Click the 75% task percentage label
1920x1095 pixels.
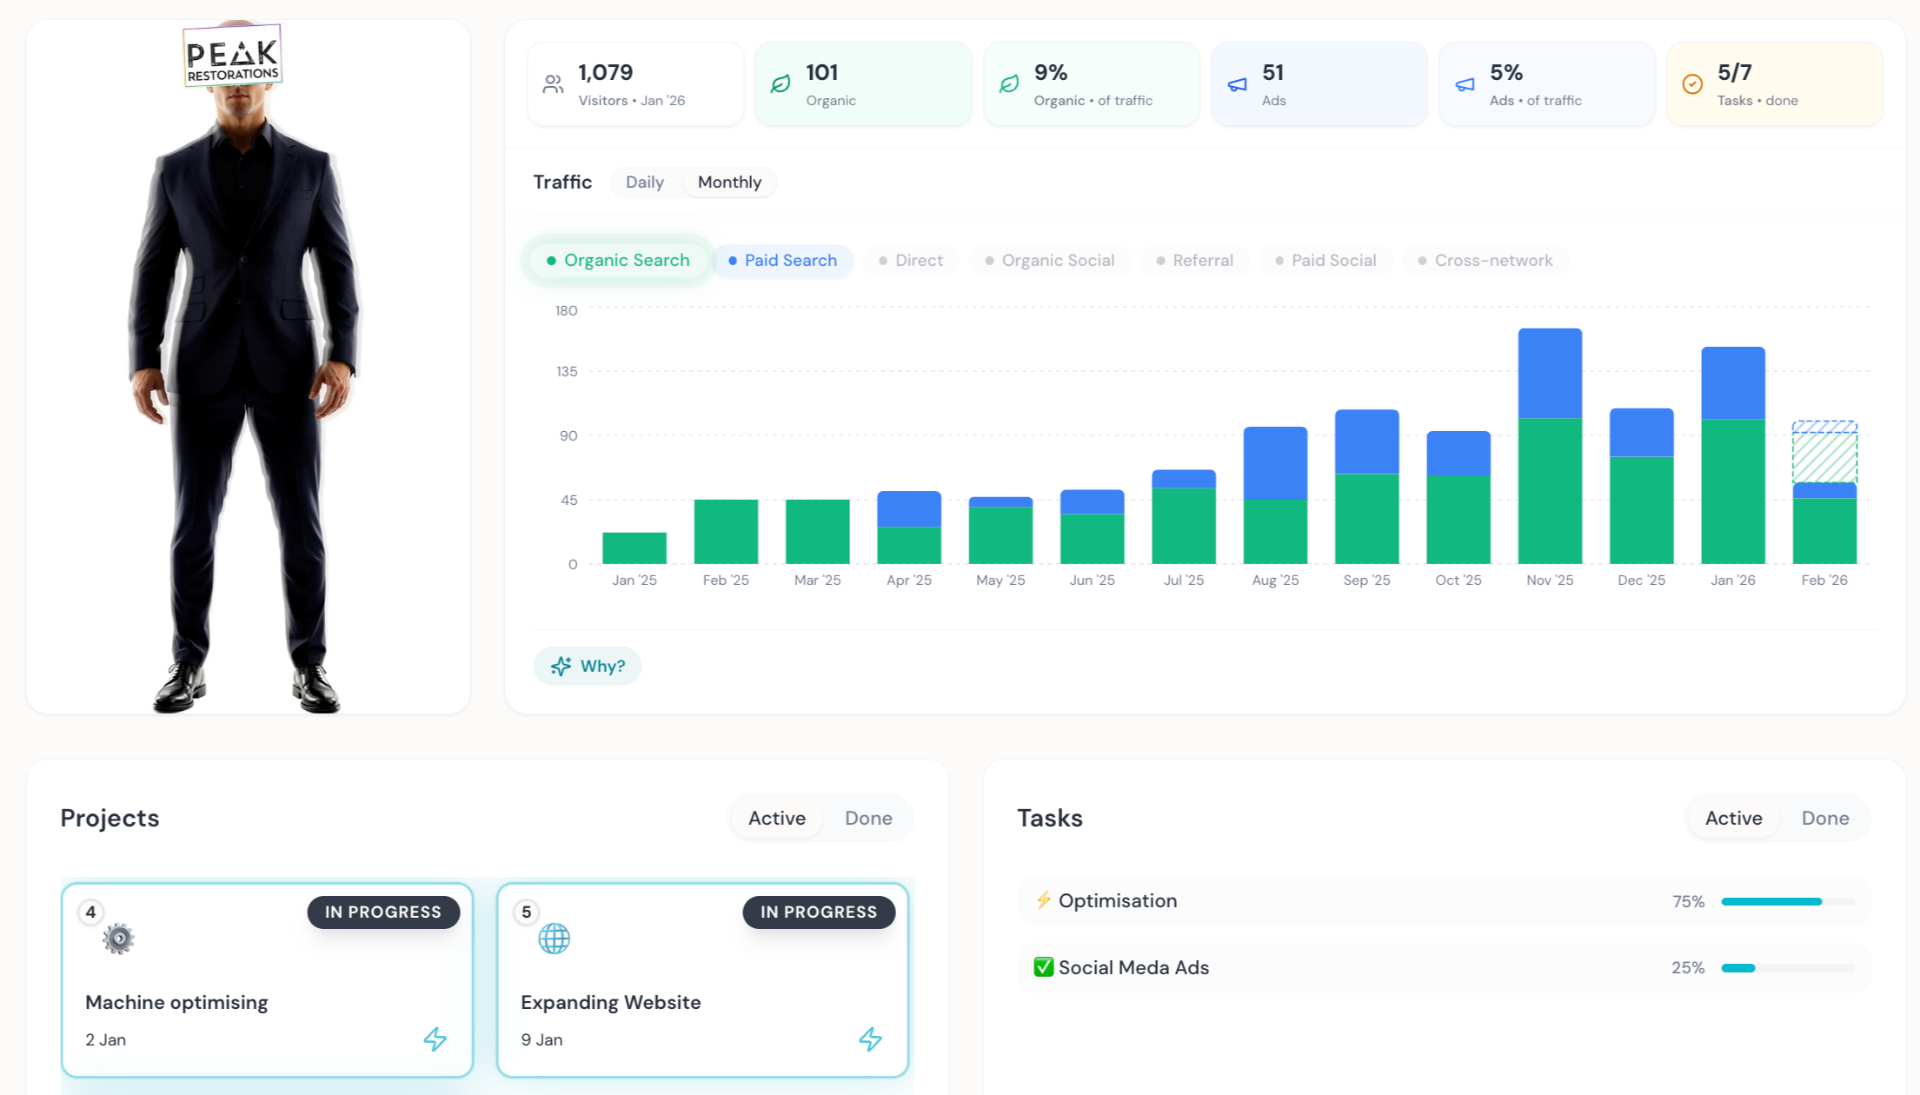pyautogui.click(x=1688, y=902)
